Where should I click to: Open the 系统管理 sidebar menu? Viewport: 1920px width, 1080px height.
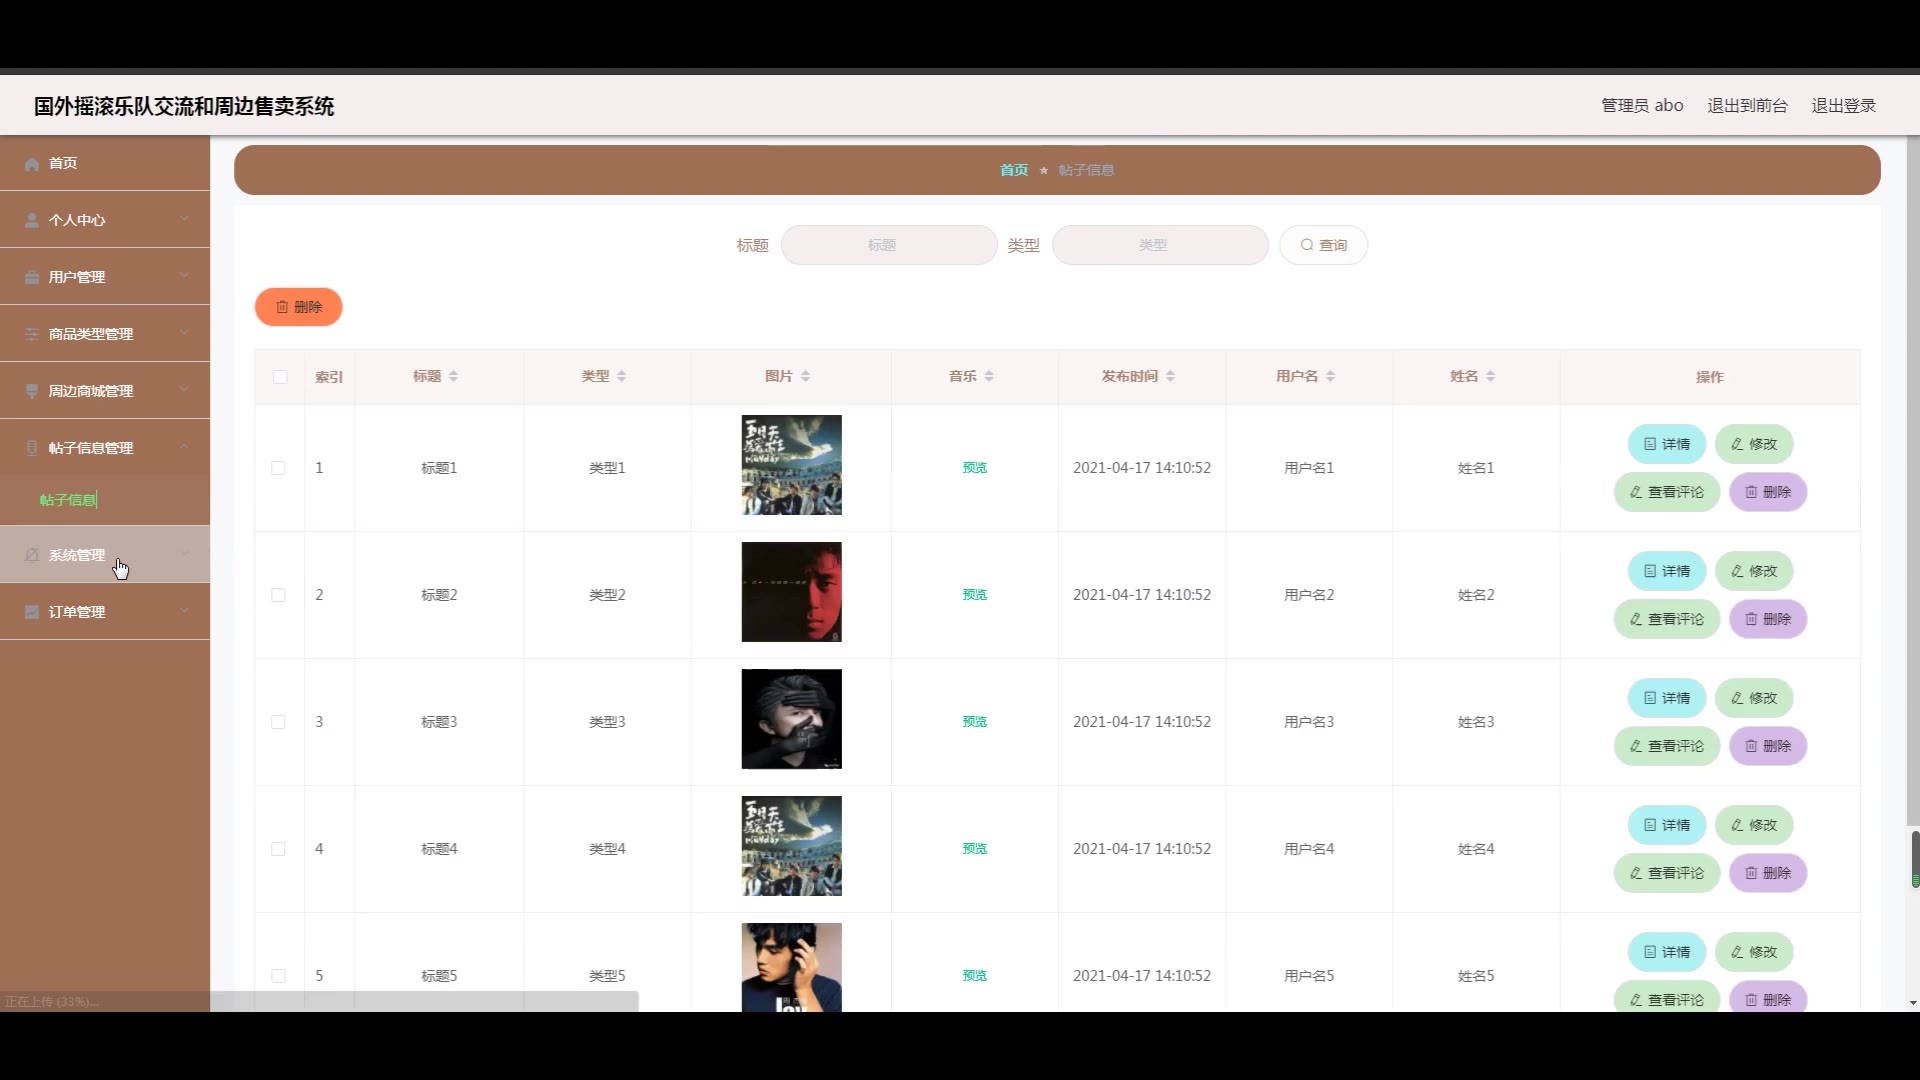(x=77, y=555)
